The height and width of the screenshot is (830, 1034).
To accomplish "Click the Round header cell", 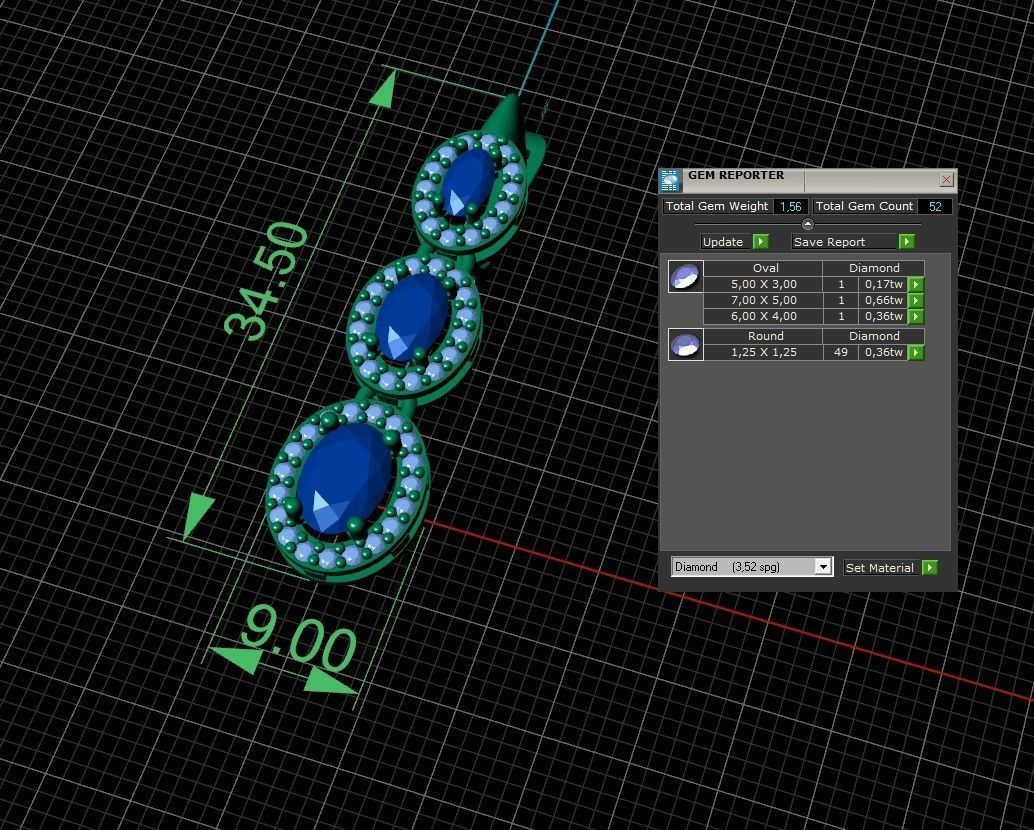I will click(764, 336).
